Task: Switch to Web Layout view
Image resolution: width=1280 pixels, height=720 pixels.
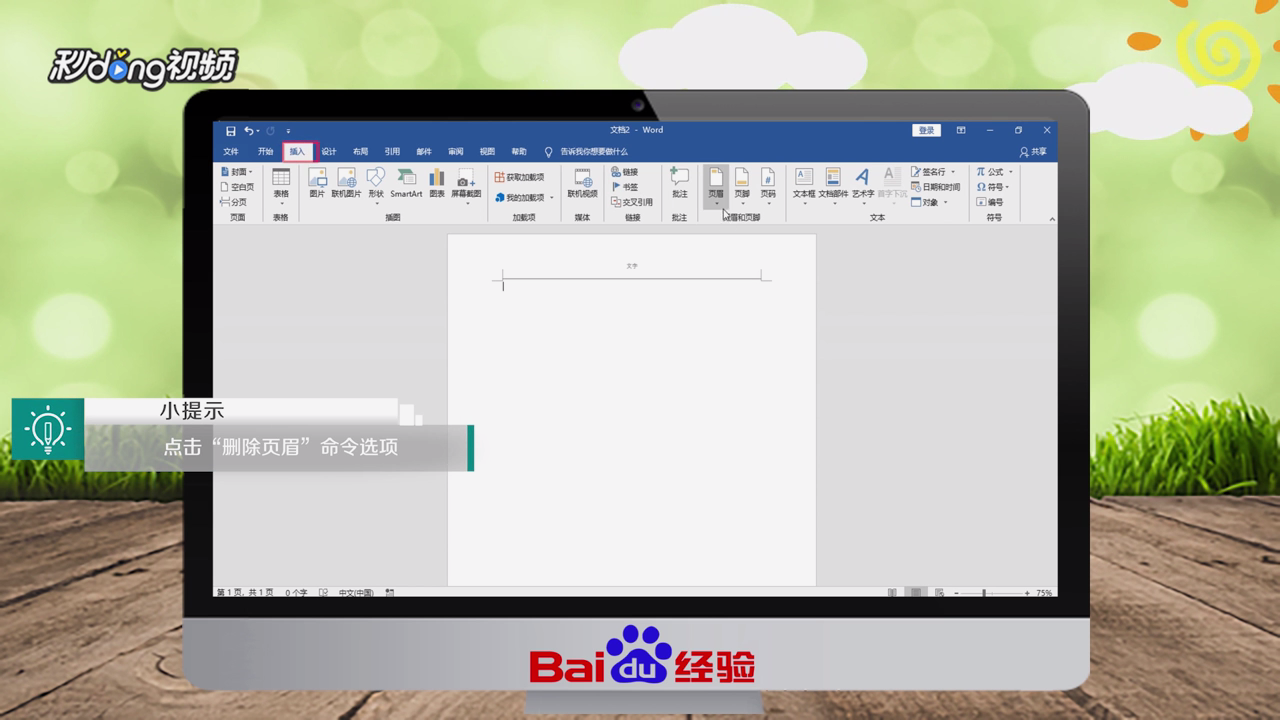Action: coord(938,591)
